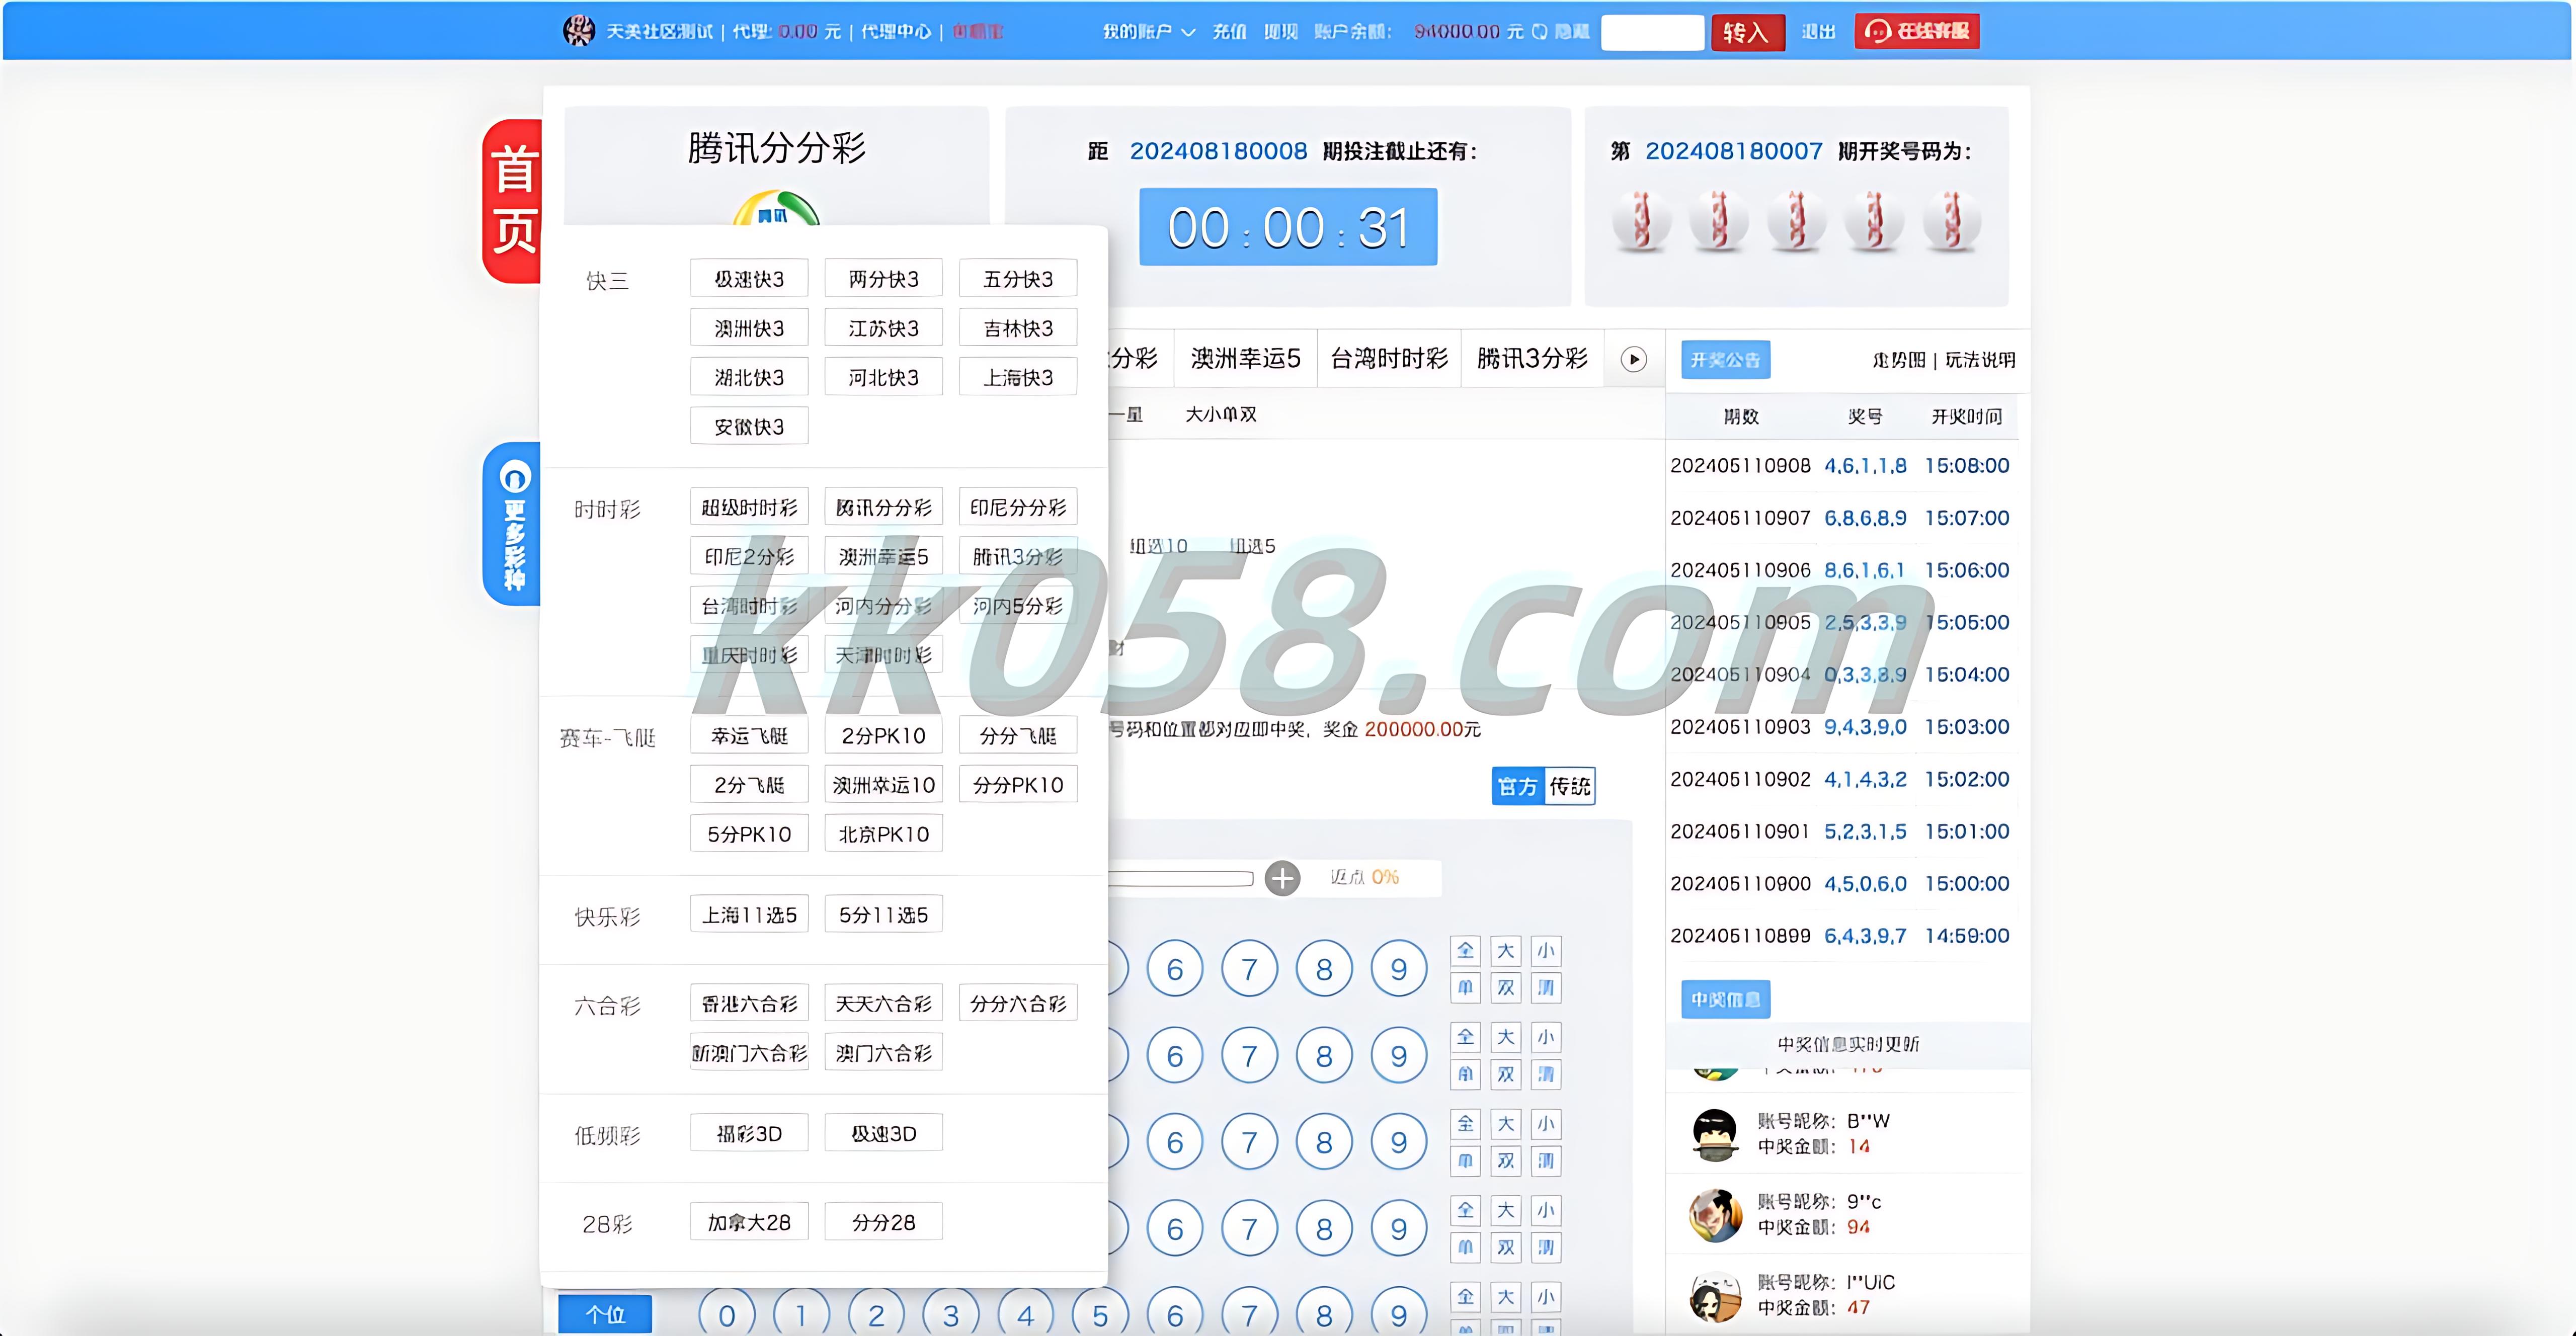Toggle hide account balance (隐藏) icon
Image resolution: width=2576 pixels, height=1336 pixels.
tap(1540, 31)
